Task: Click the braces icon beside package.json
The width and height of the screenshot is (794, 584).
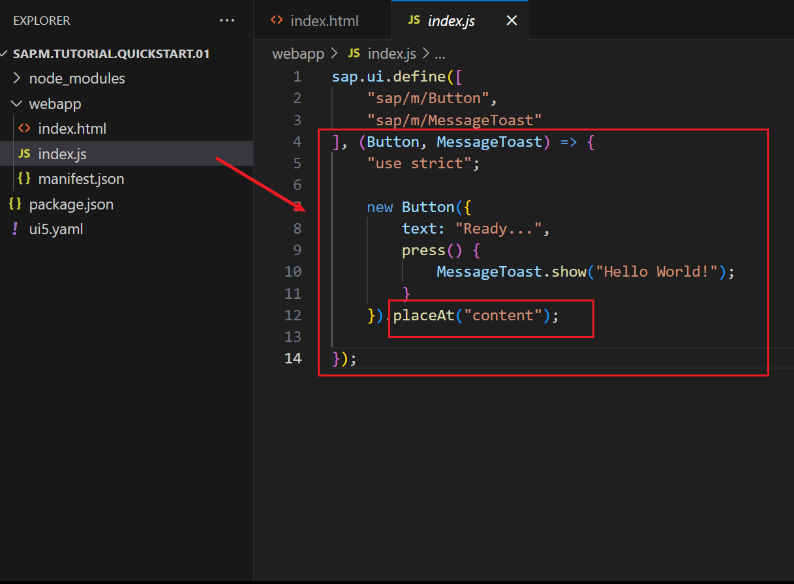Action: (x=15, y=204)
